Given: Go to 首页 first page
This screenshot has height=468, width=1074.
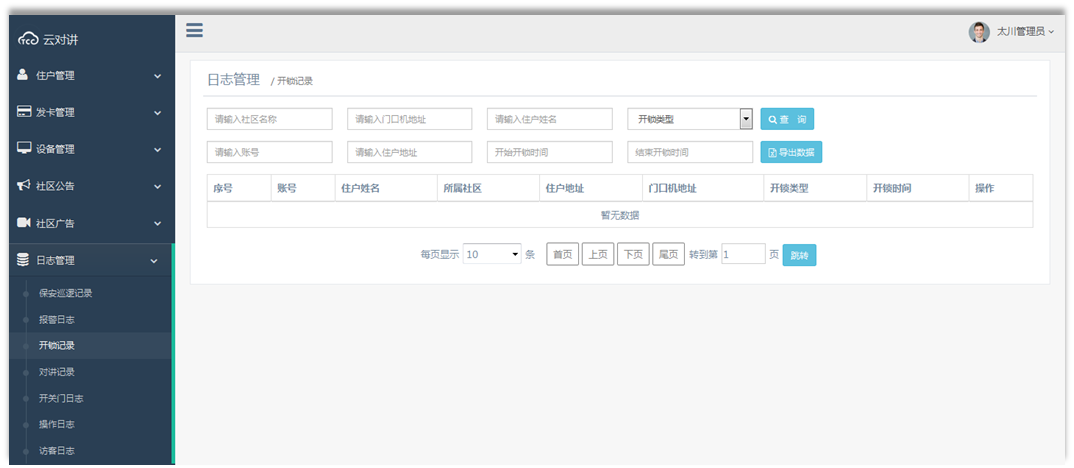Looking at the screenshot, I should 563,254.
